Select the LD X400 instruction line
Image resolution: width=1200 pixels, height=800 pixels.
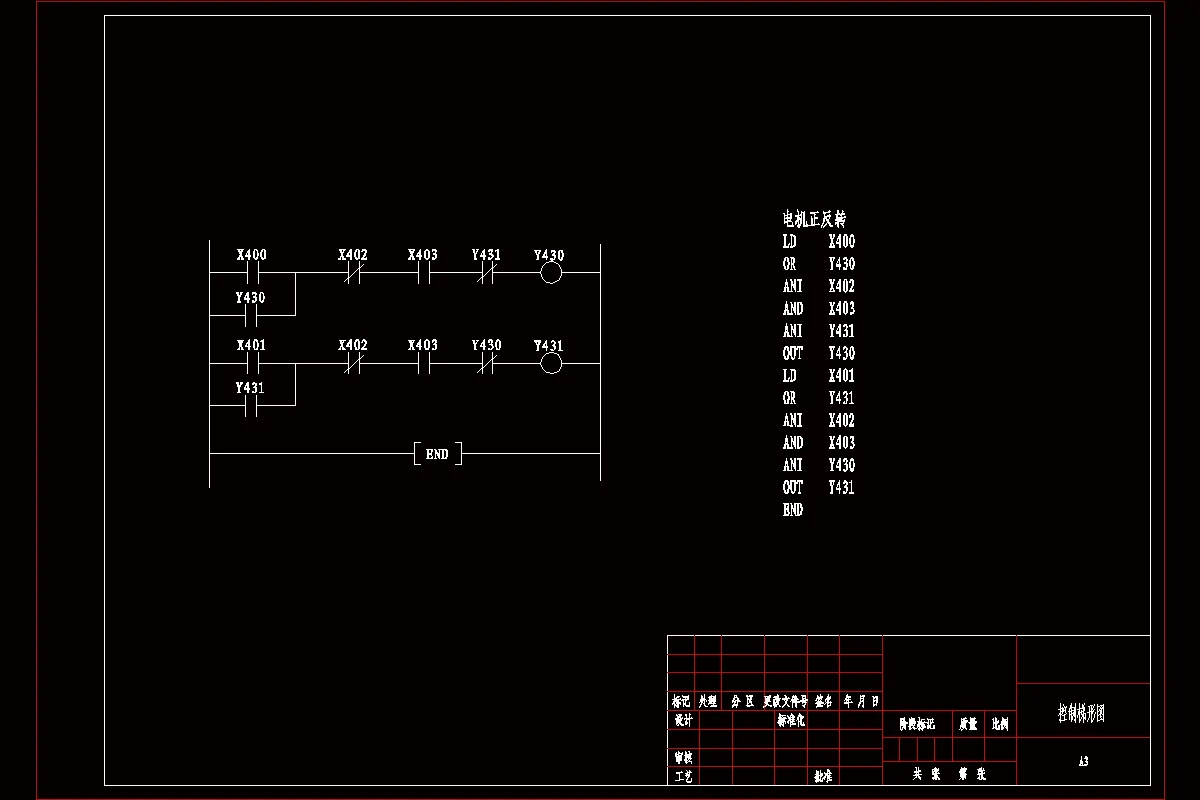[815, 241]
